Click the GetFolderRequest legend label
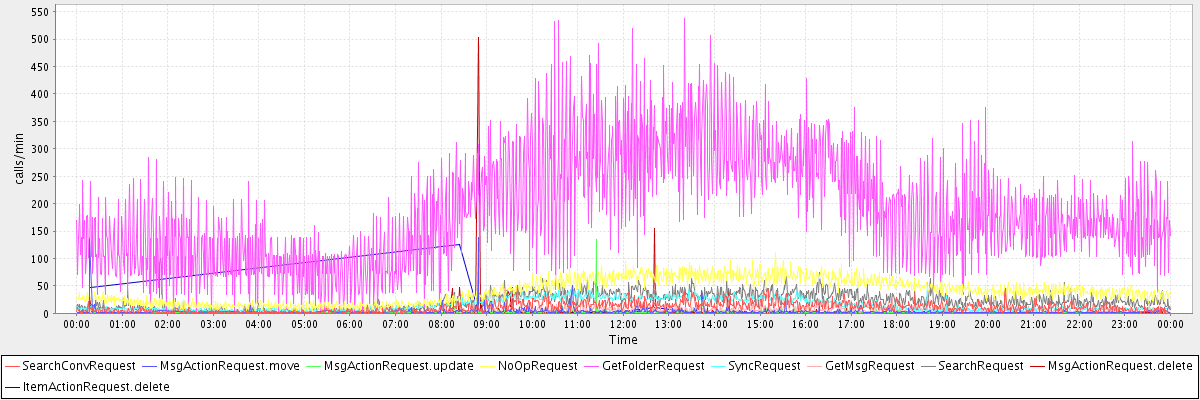The height and width of the screenshot is (400, 1200). coord(655,366)
